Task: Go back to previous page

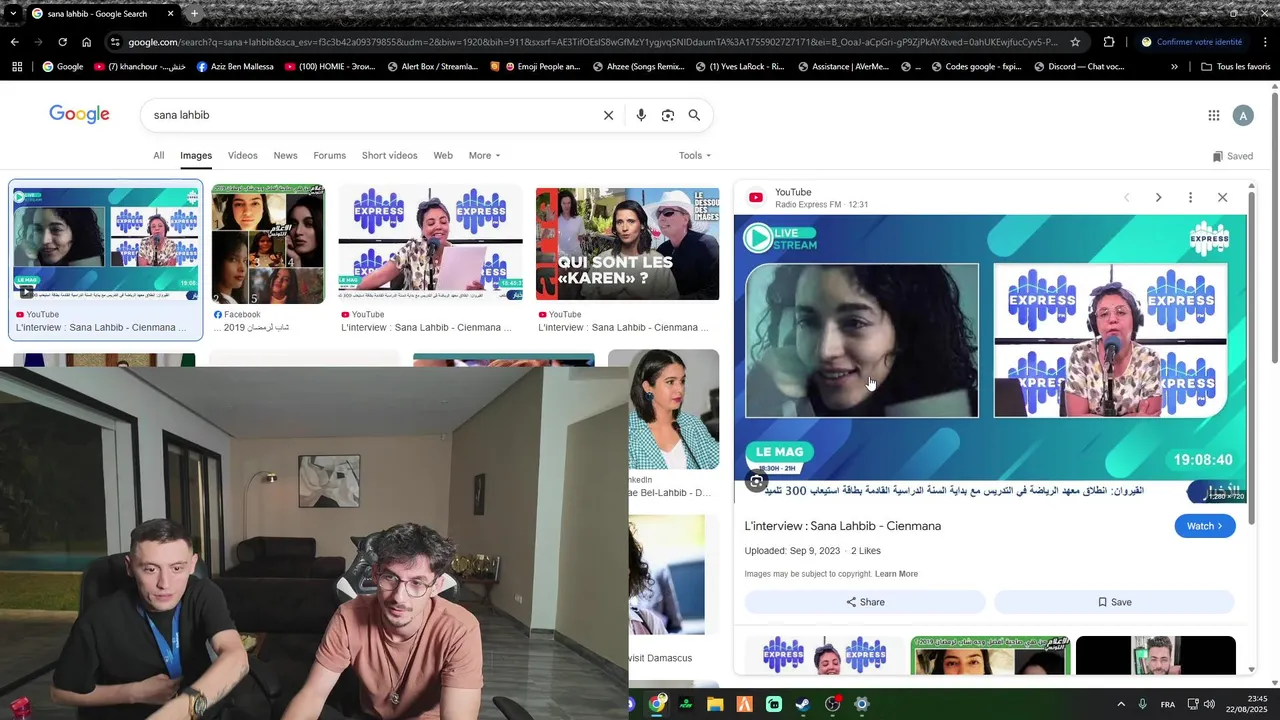Action: pos(14,42)
